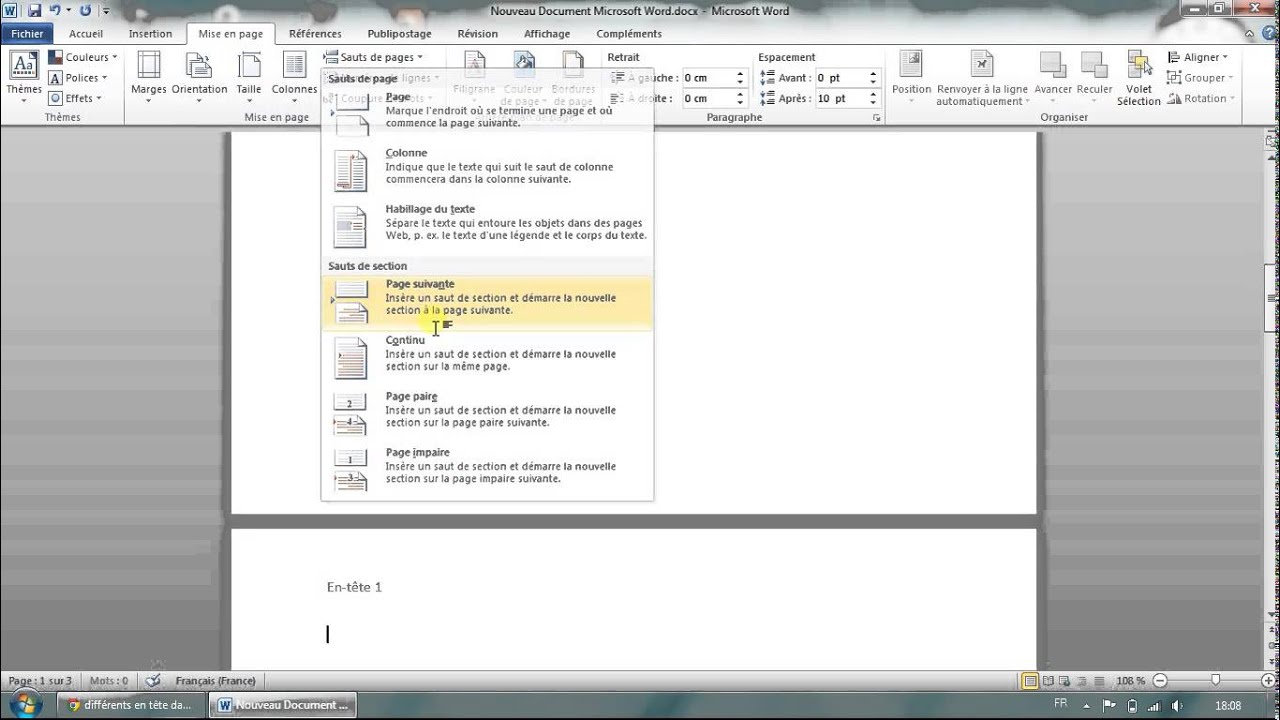Viewport: 1280px width, 720px height.
Task: Select Continu section break
Action: pos(487,358)
